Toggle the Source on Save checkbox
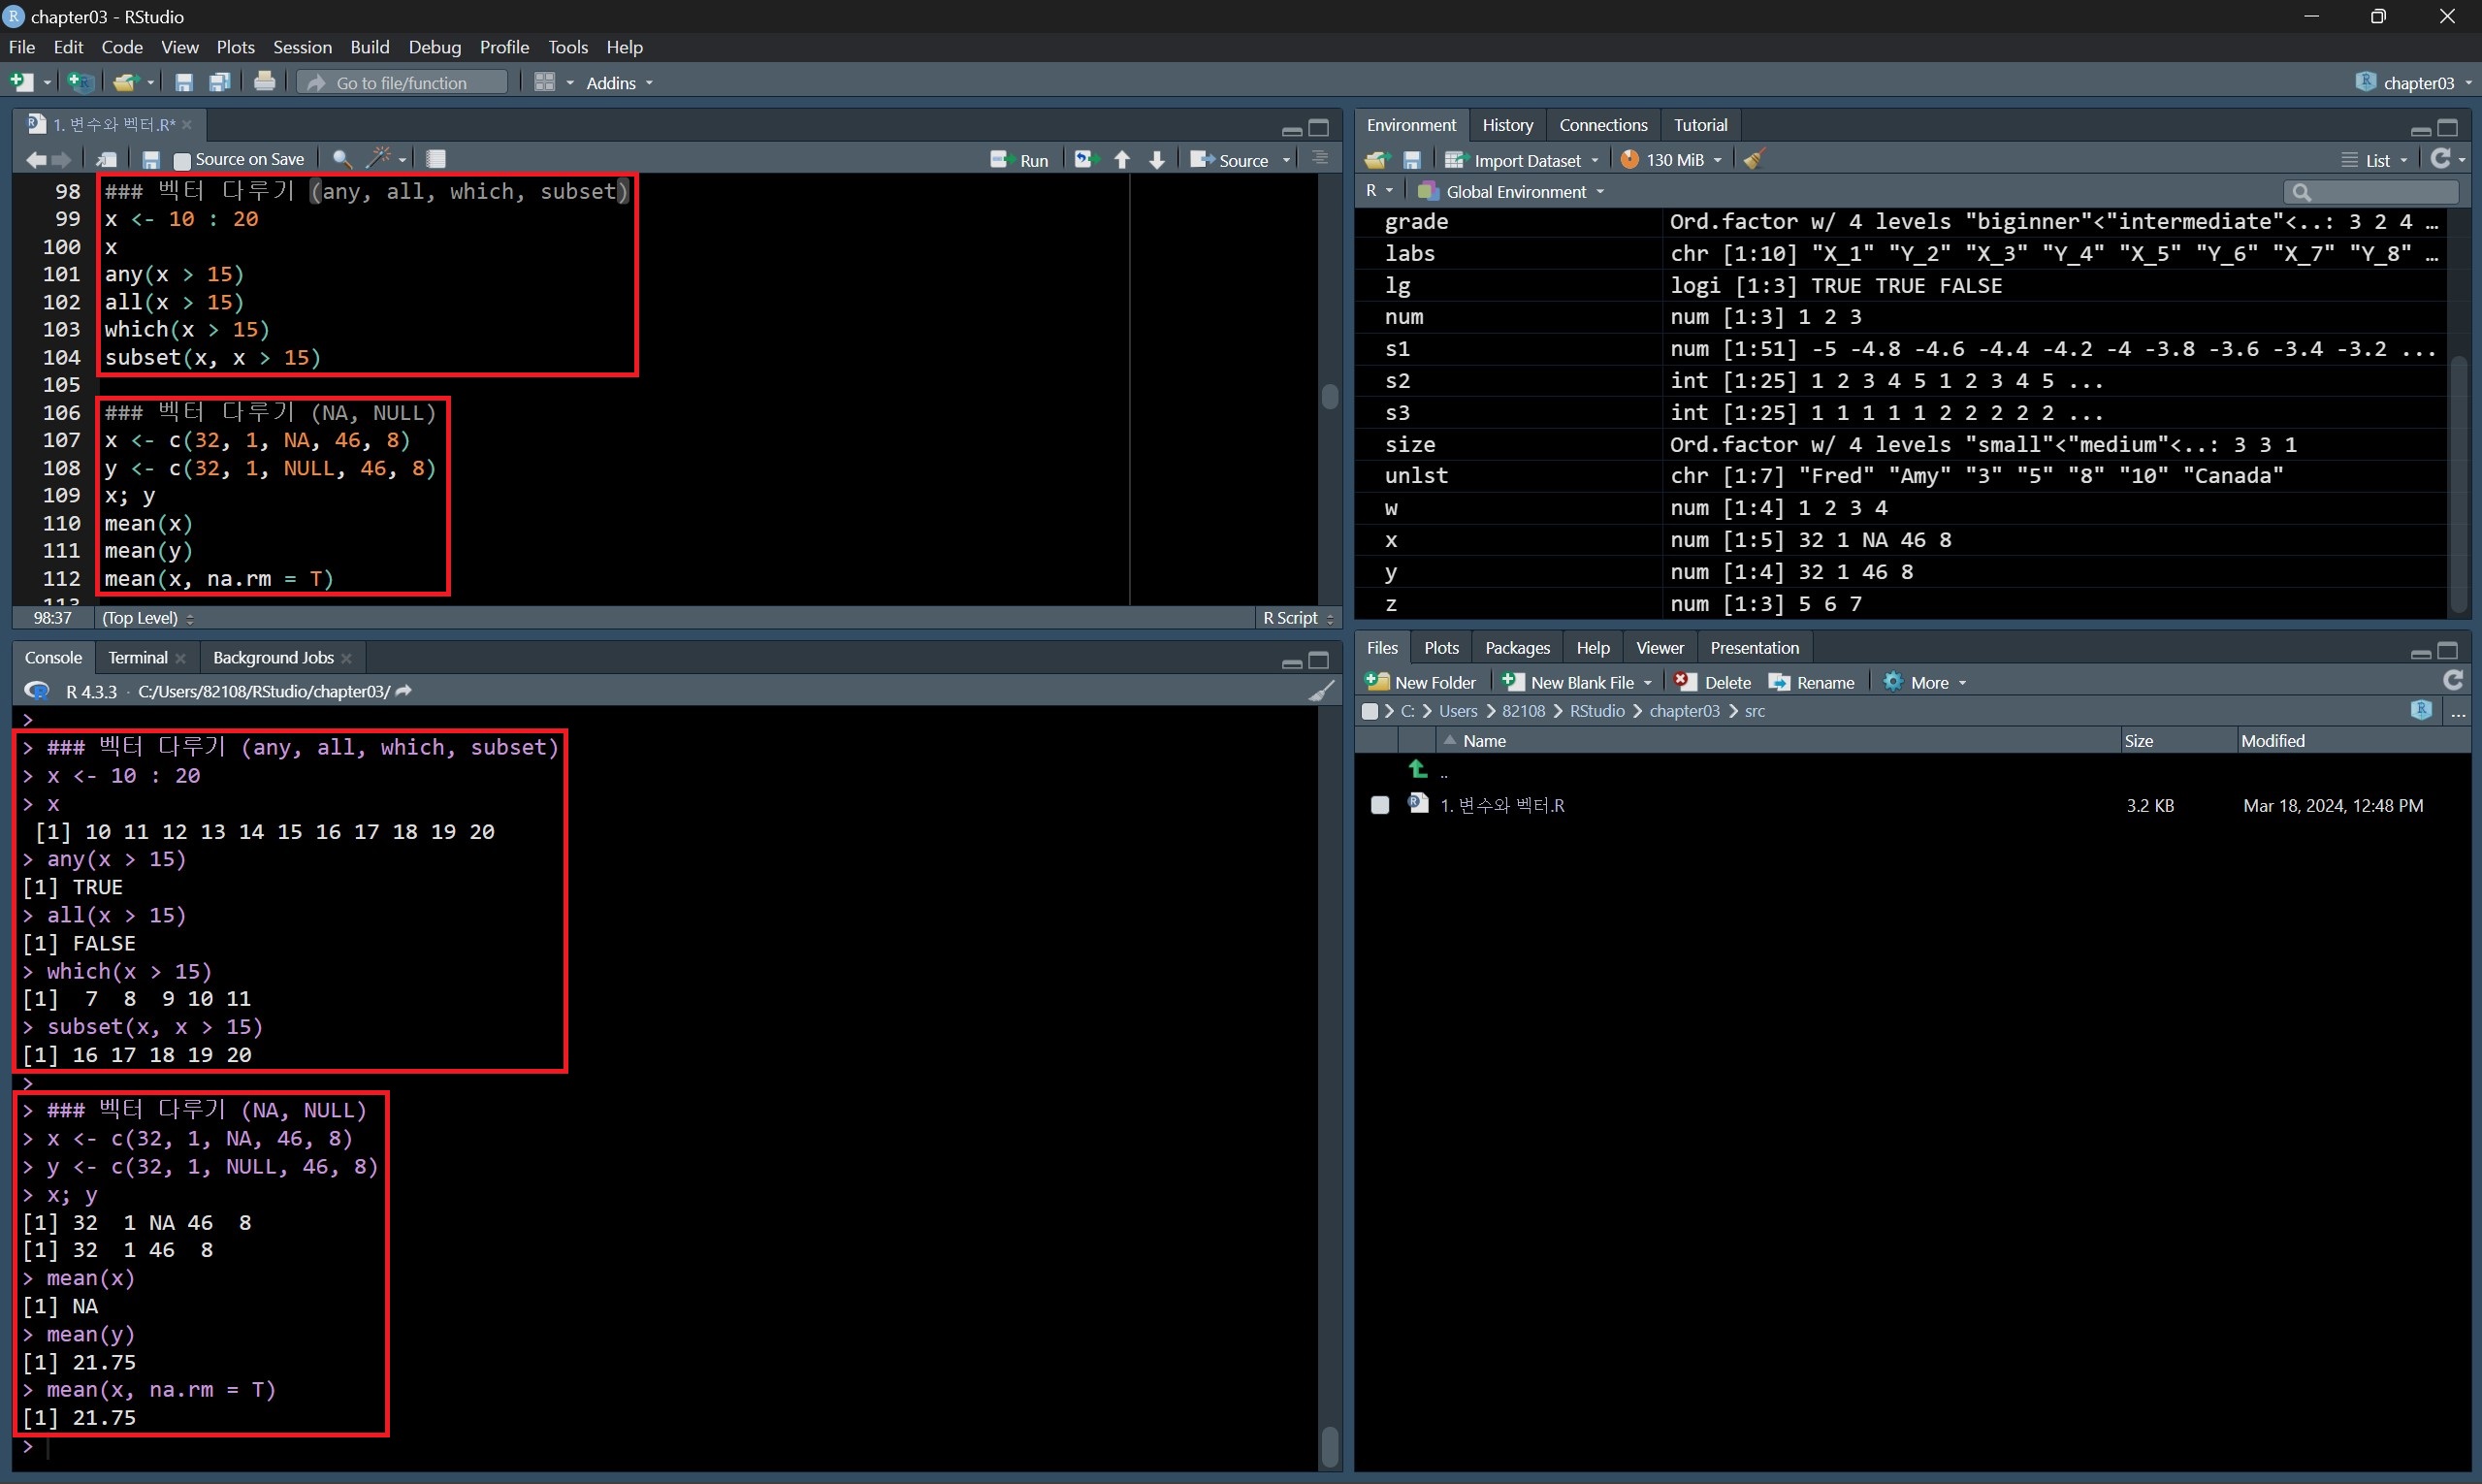The width and height of the screenshot is (2482, 1484). 182,160
